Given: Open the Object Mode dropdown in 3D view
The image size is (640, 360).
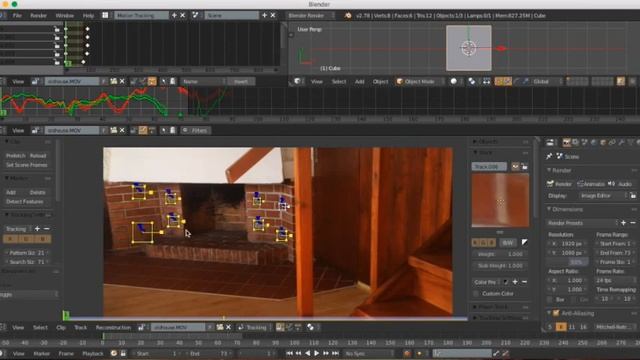Looking at the screenshot, I should coord(420,82).
